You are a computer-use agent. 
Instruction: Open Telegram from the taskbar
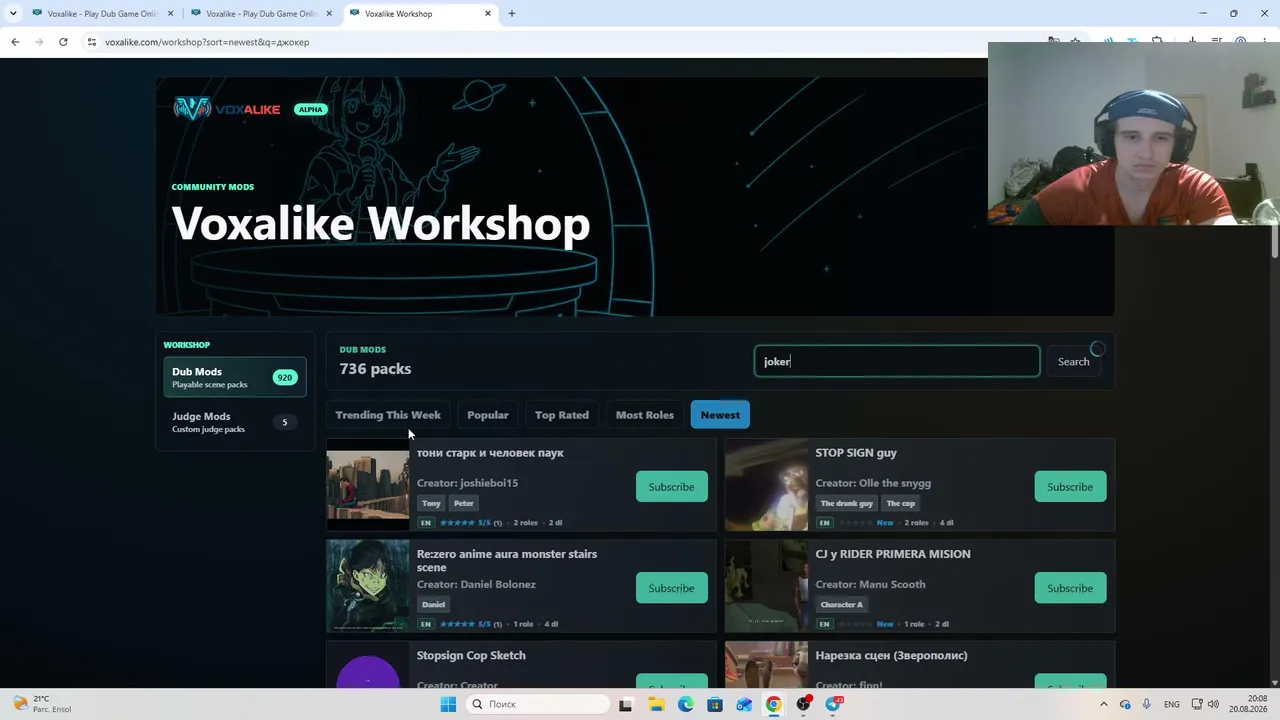pyautogui.click(x=833, y=704)
